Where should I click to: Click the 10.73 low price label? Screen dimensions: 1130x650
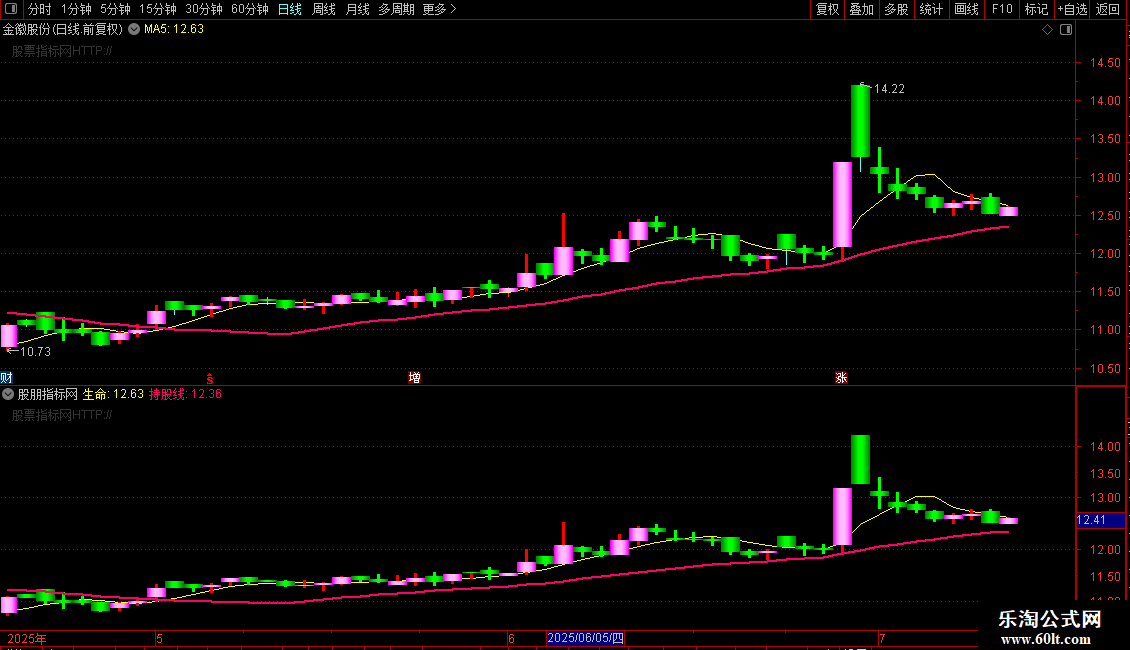tap(35, 352)
